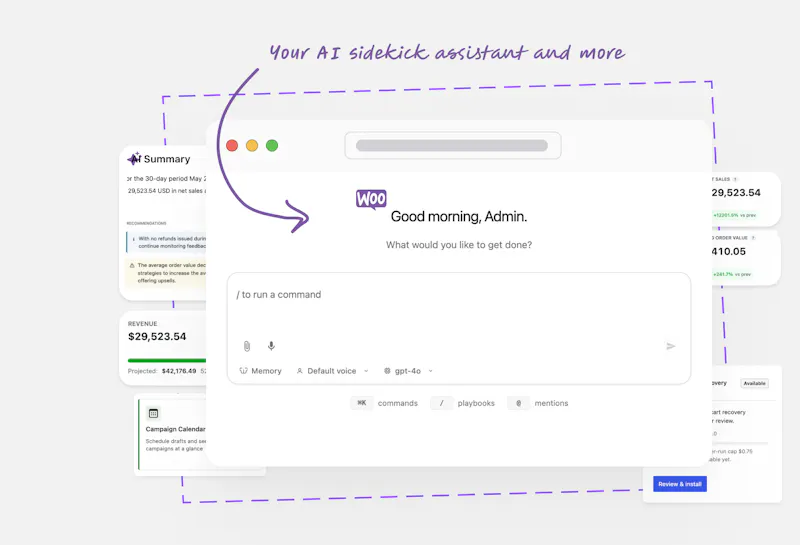Image resolution: width=800 pixels, height=545 pixels.
Task: Click the 410.05 order value figure
Action: (x=729, y=252)
